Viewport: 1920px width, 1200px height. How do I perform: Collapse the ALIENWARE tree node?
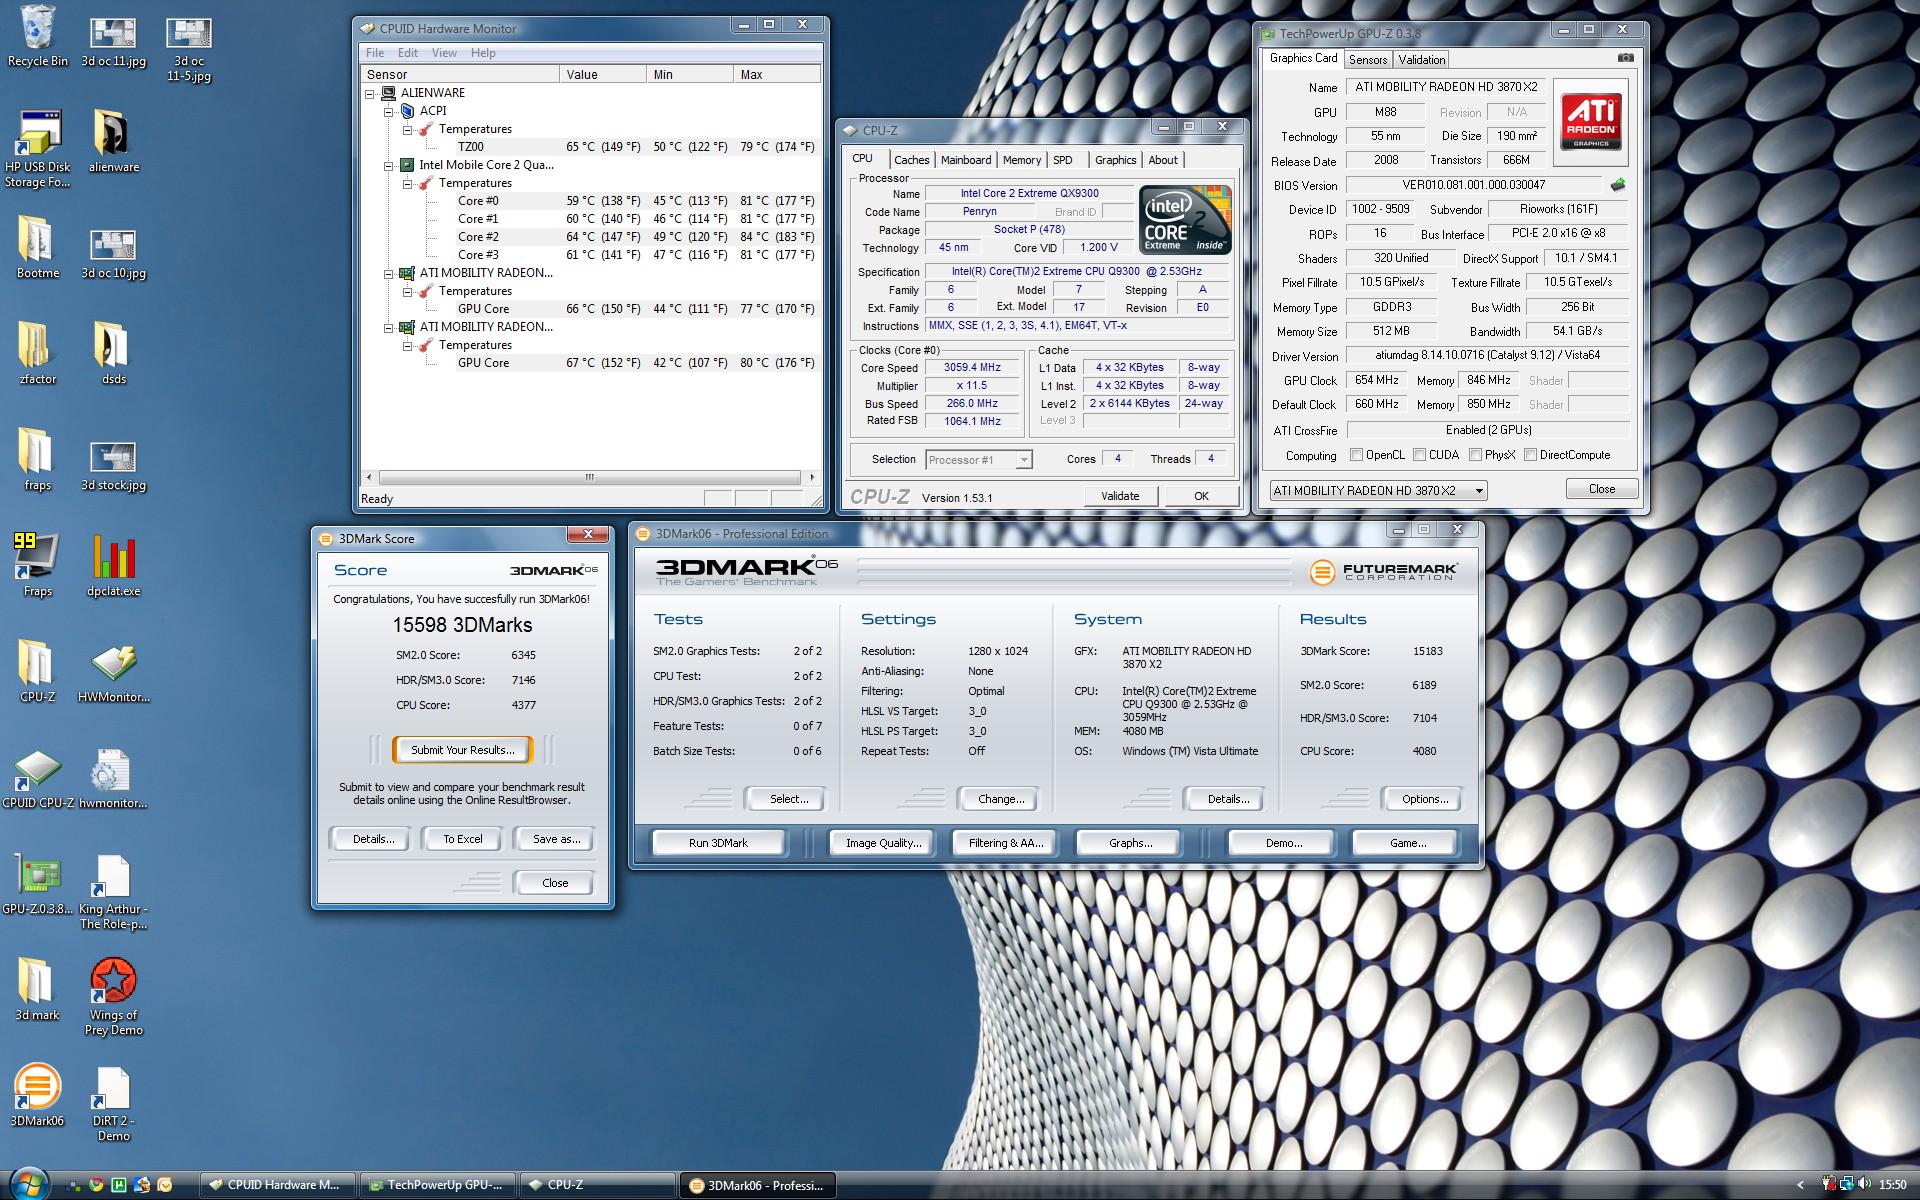[x=370, y=93]
